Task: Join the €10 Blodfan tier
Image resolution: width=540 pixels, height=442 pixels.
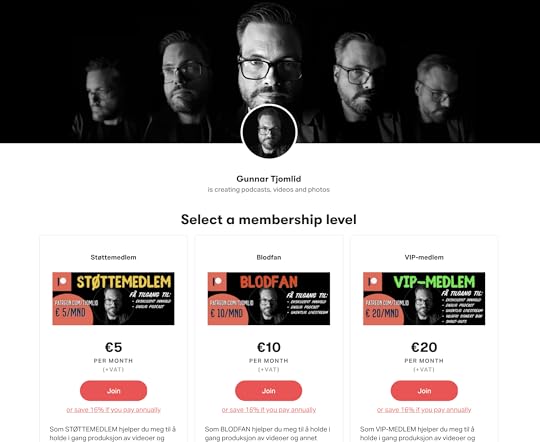Action: [269, 391]
